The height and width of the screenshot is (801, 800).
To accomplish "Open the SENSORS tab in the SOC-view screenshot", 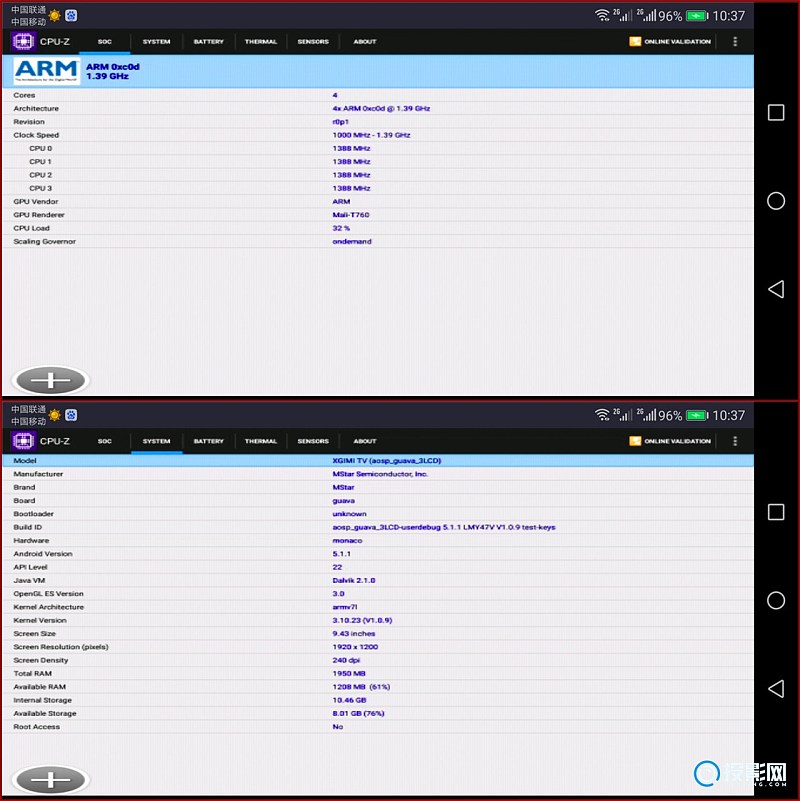I will click(x=313, y=41).
